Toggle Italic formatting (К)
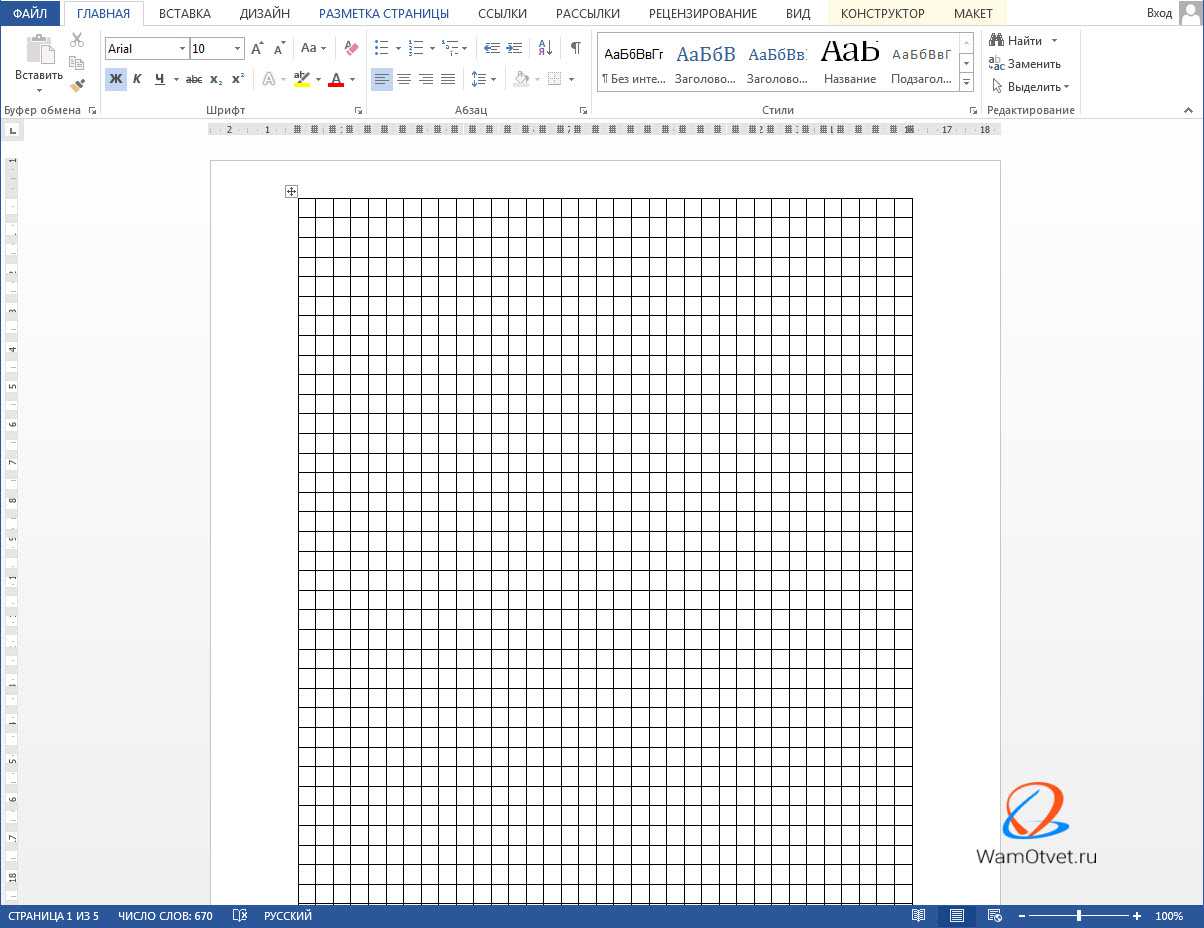 (x=137, y=79)
